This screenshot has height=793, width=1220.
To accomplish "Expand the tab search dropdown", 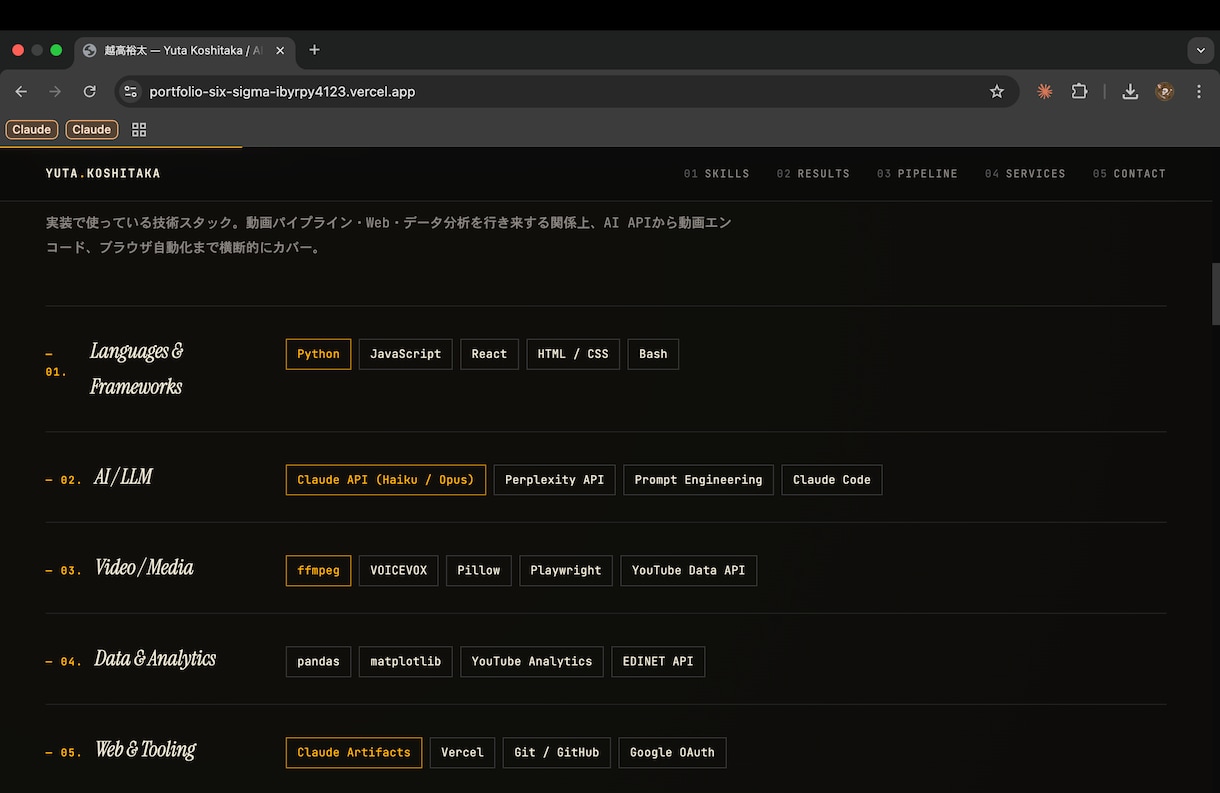I will [1199, 50].
